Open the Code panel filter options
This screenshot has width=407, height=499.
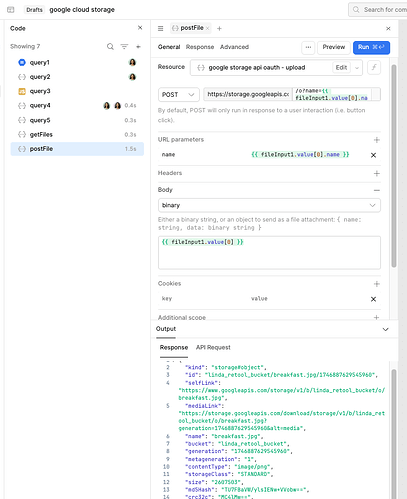tap(124, 47)
